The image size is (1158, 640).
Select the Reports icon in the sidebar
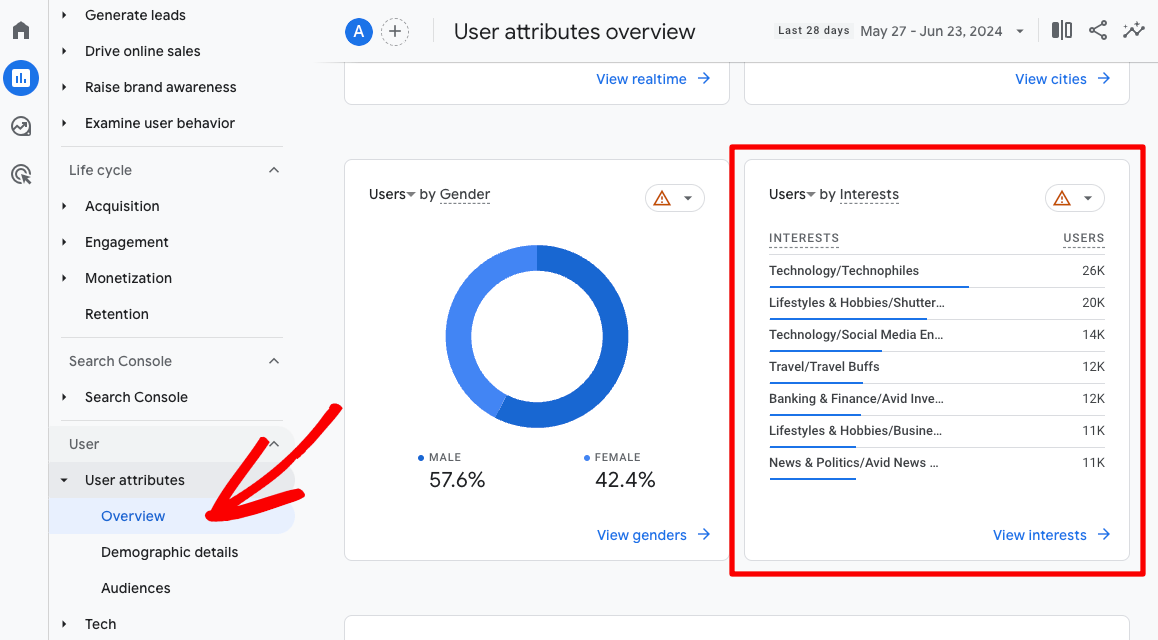tap(21, 77)
